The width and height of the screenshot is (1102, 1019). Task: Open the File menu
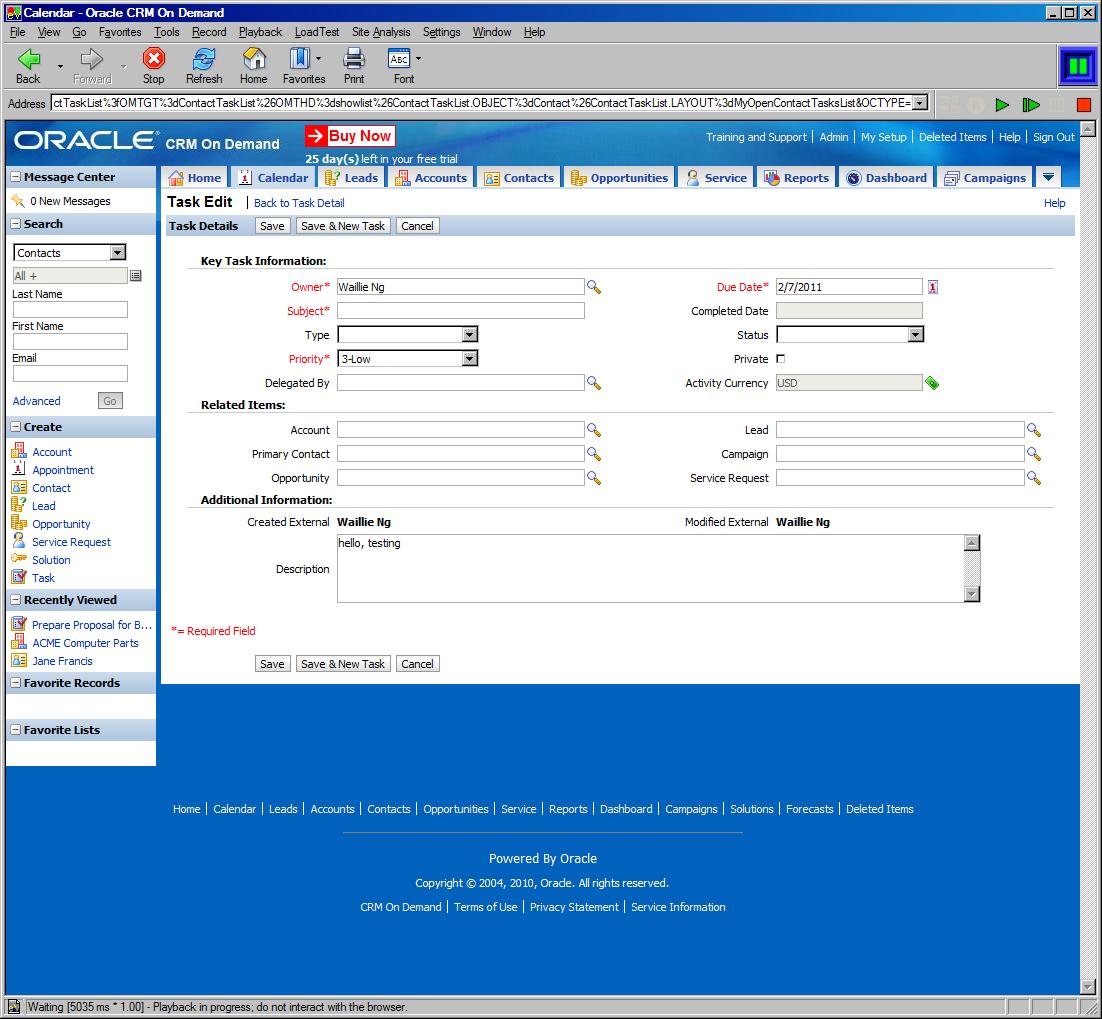pos(18,32)
